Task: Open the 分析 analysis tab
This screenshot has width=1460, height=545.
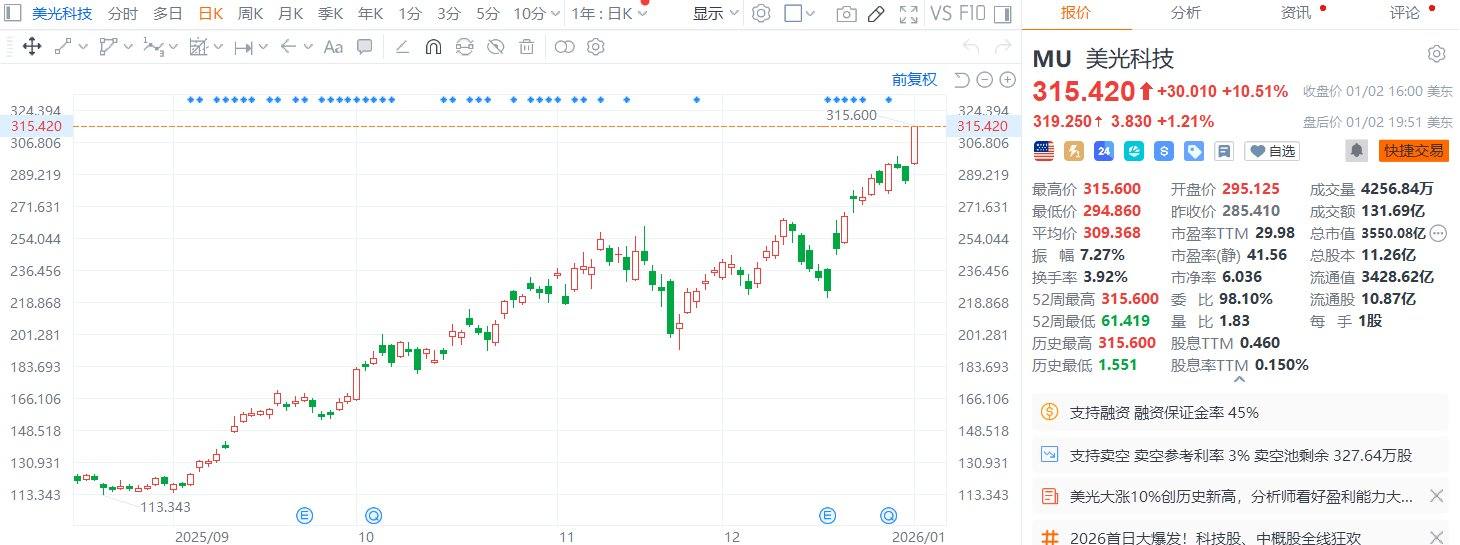Action: pos(1185,13)
